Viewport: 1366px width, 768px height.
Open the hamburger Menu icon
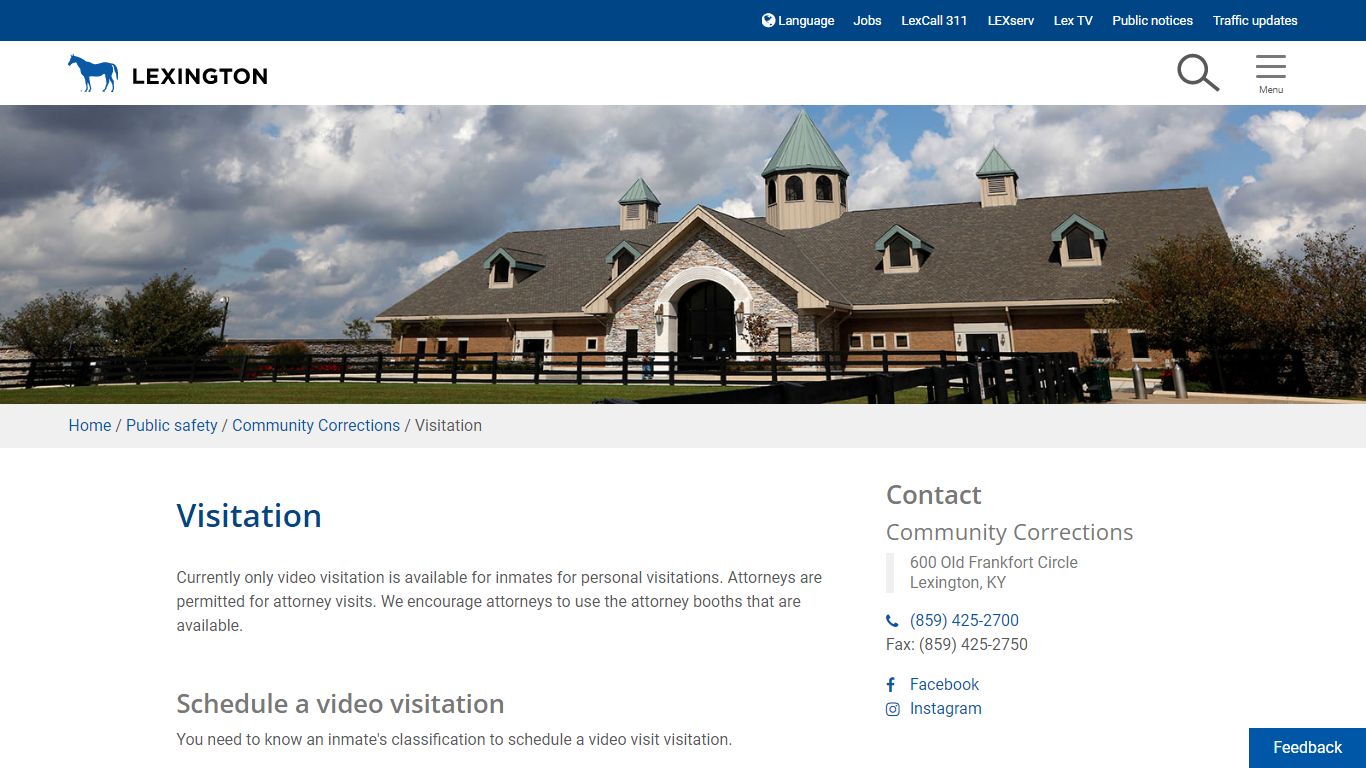pyautogui.click(x=1271, y=74)
